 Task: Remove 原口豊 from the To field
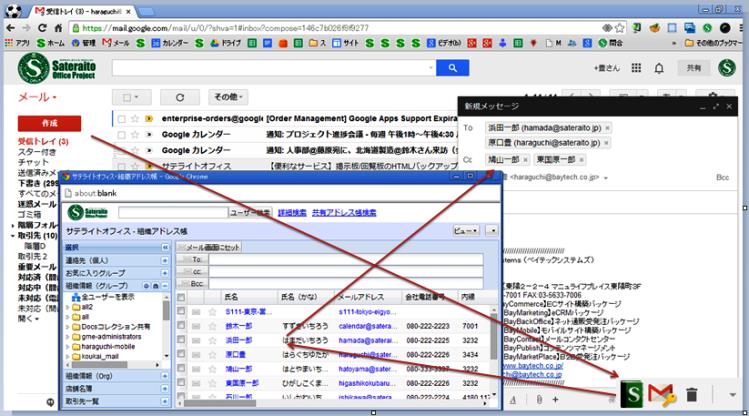pos(606,143)
